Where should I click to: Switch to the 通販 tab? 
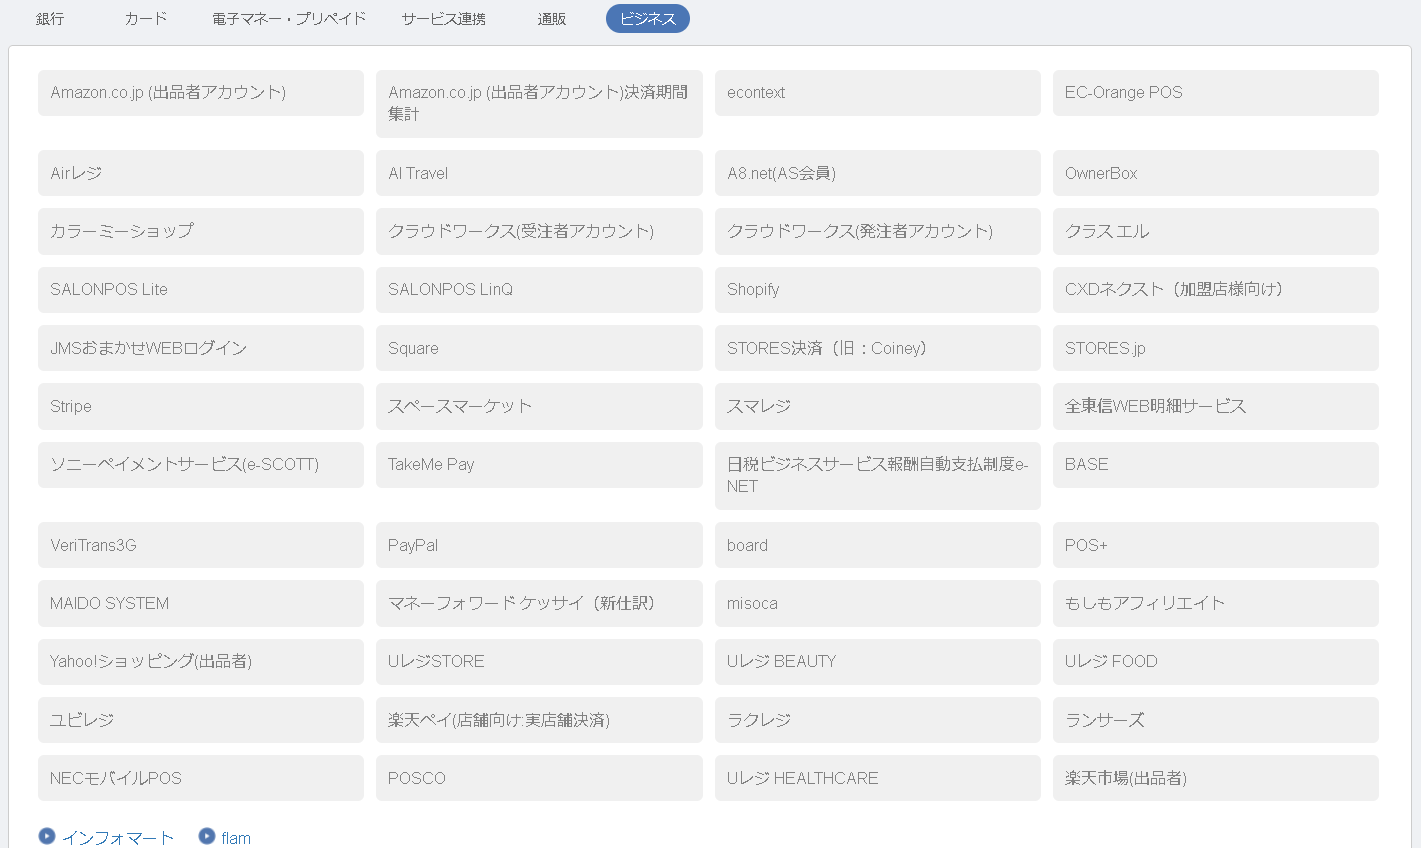click(x=552, y=19)
